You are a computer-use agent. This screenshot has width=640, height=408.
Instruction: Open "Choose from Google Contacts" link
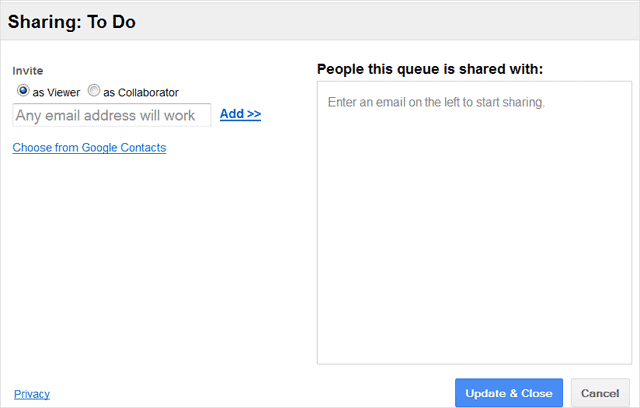click(89, 148)
